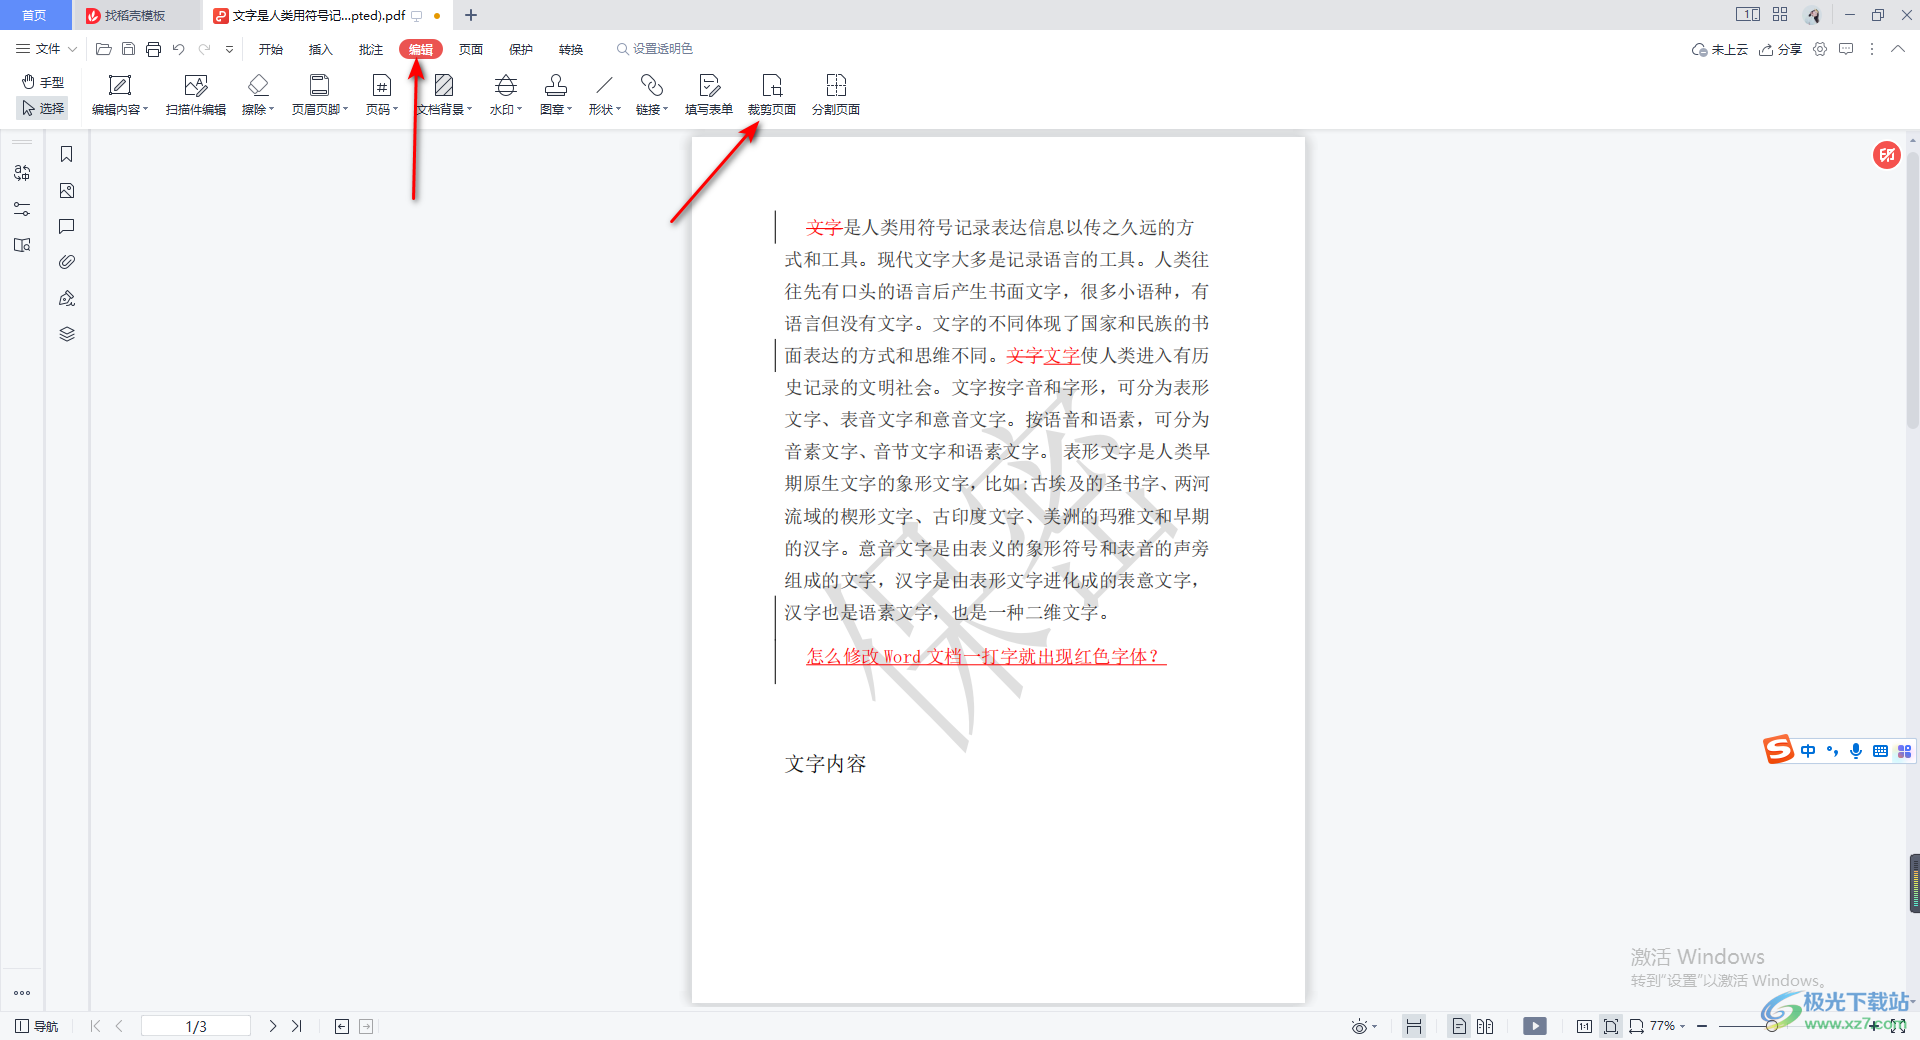Open the Link (链接) dropdown
The width and height of the screenshot is (1920, 1040).
point(652,96)
